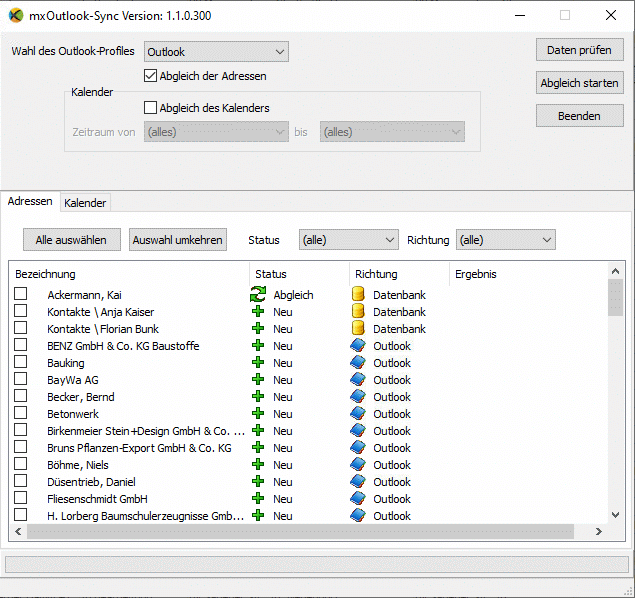Image resolution: width=635 pixels, height=598 pixels.
Task: Select checkbox for BENZ GmbH & Co. KG Baustoffe
Action: tap(21, 345)
